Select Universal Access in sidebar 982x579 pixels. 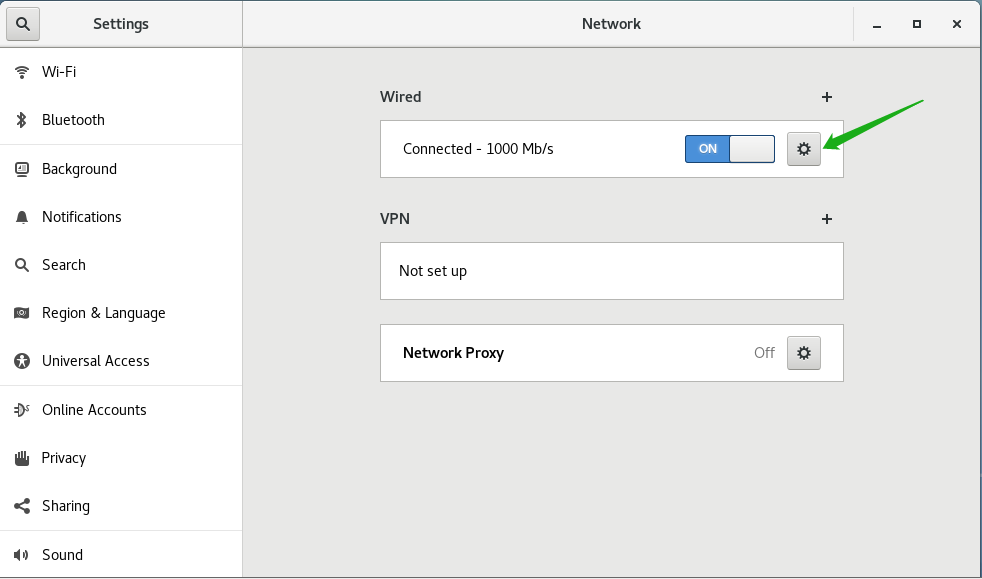(21, 361)
